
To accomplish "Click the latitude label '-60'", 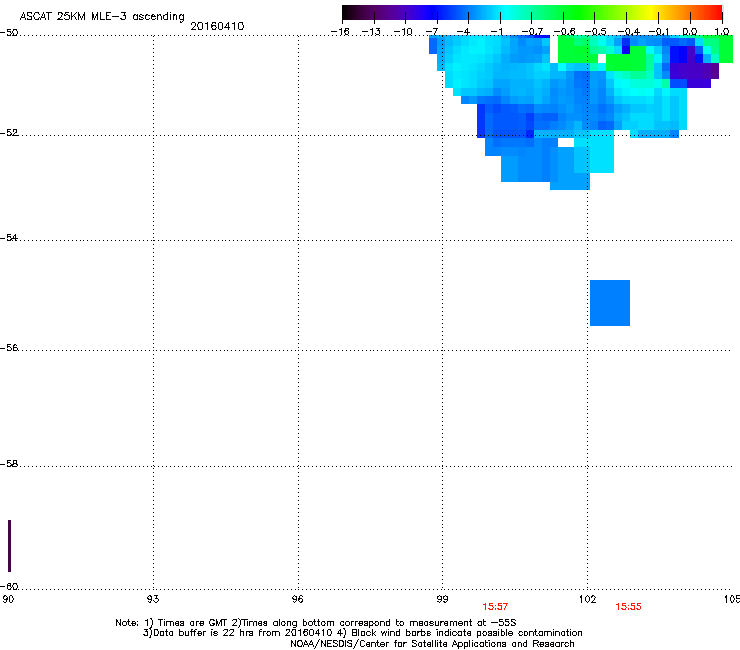I will click(9, 586).
